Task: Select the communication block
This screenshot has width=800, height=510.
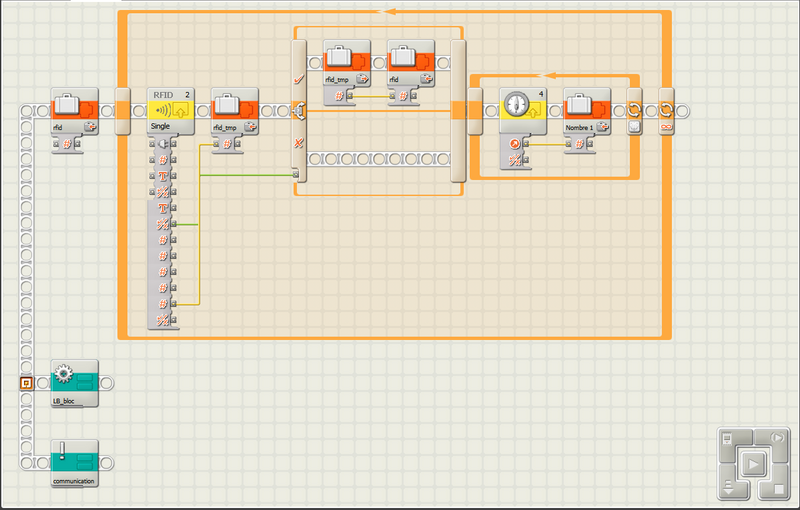Action: click(74, 462)
